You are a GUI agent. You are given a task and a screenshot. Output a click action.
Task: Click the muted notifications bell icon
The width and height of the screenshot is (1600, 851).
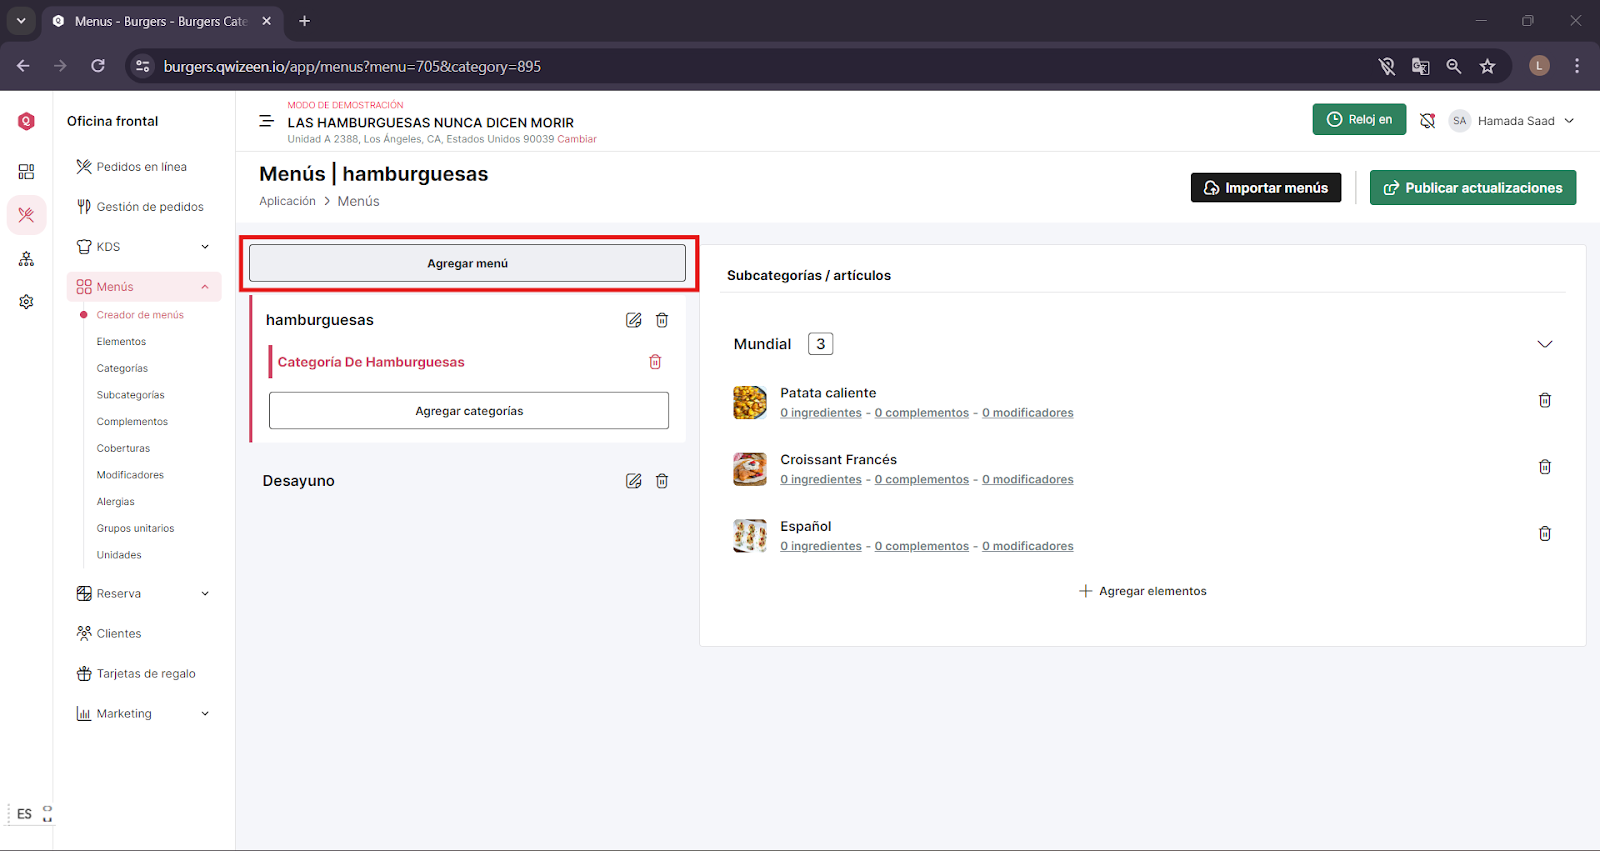click(1427, 121)
